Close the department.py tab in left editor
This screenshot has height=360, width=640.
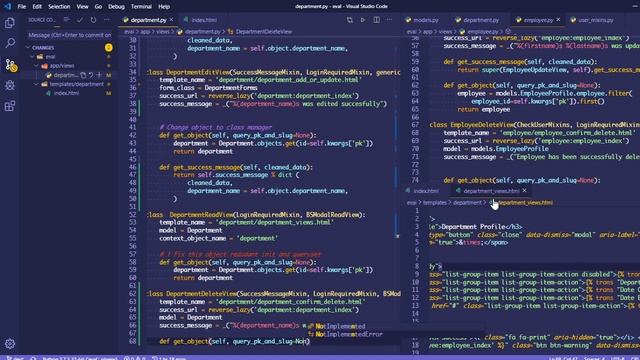pos(171,20)
